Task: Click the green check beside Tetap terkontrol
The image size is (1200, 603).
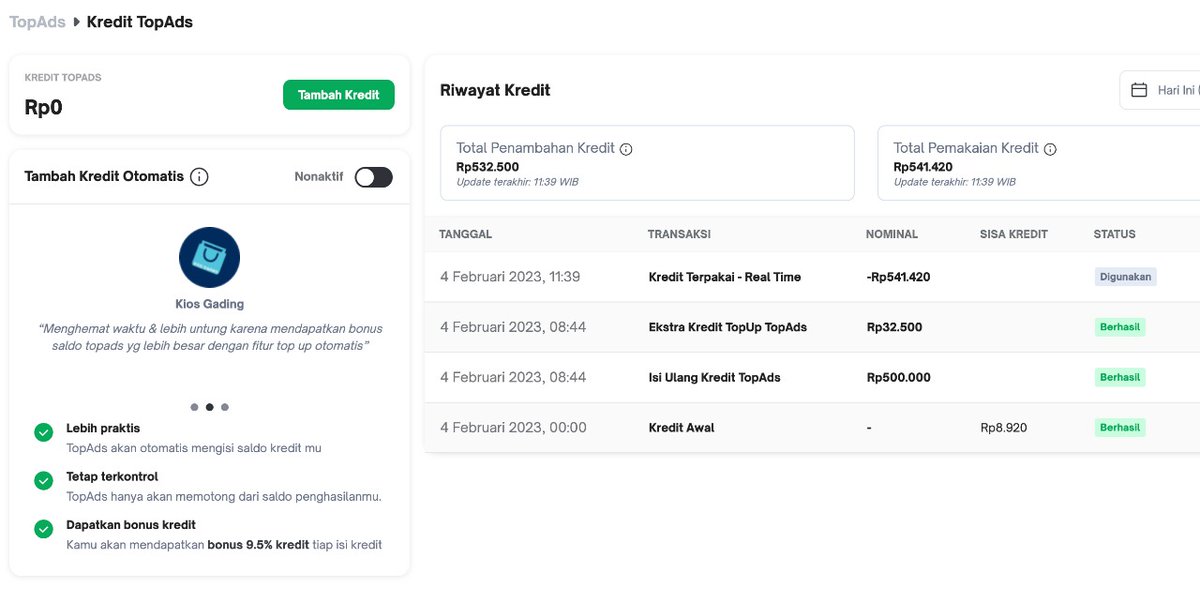Action: point(44,481)
